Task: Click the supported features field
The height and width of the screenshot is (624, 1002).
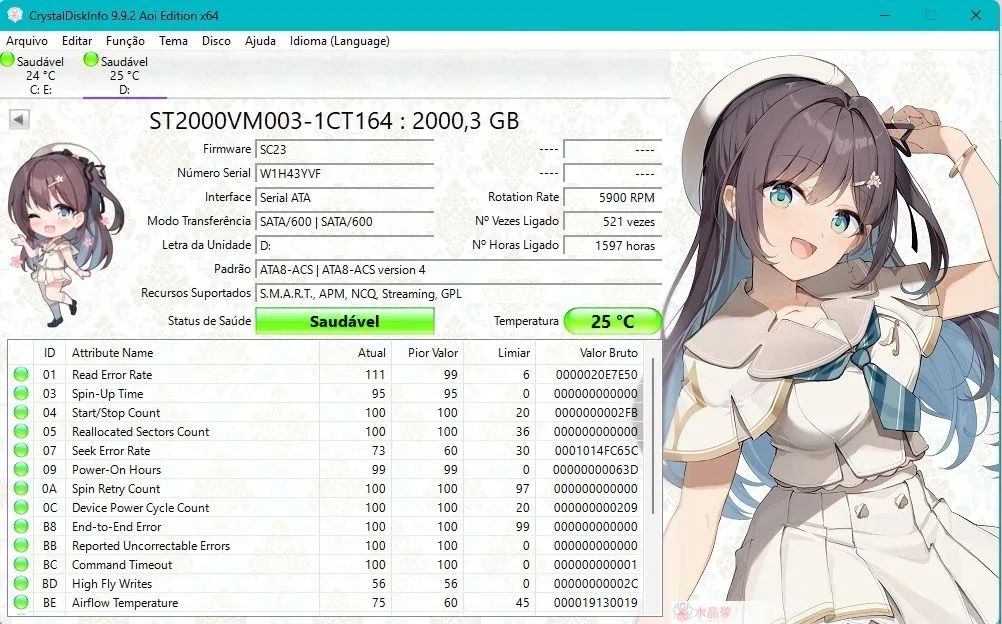Action: 458,293
